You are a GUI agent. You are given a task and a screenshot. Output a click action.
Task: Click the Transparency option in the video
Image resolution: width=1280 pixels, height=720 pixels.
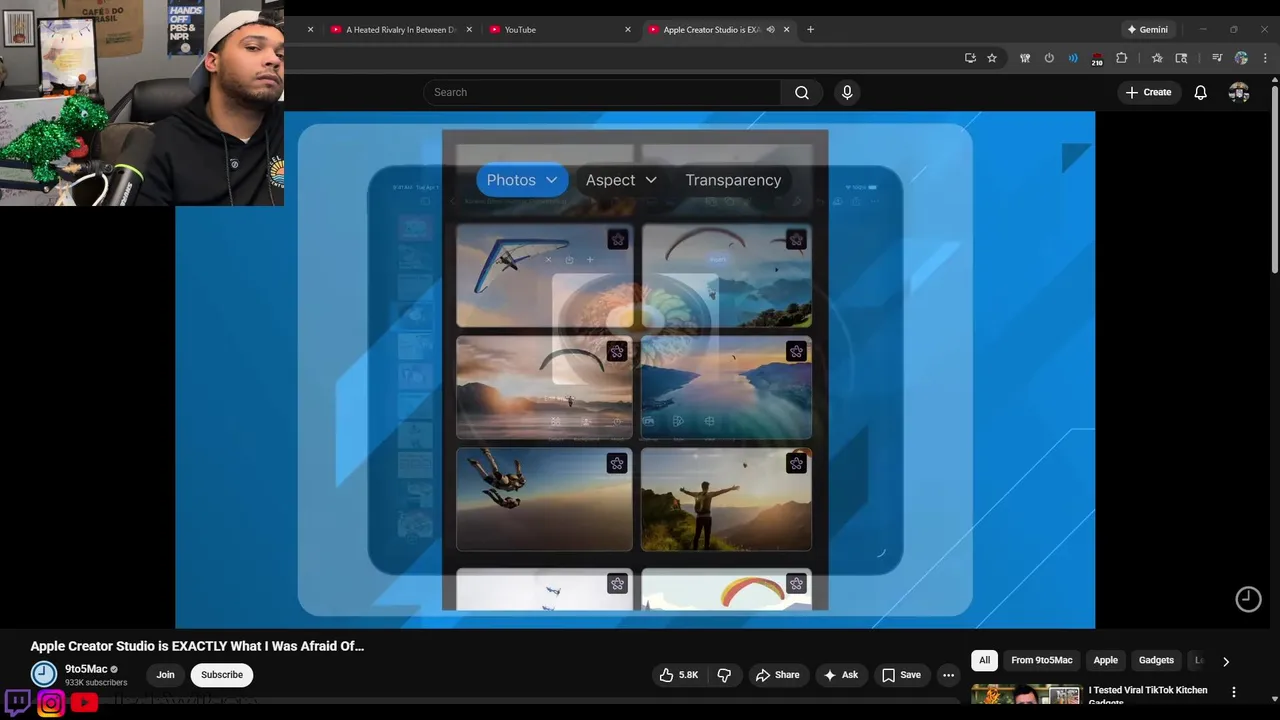point(733,180)
